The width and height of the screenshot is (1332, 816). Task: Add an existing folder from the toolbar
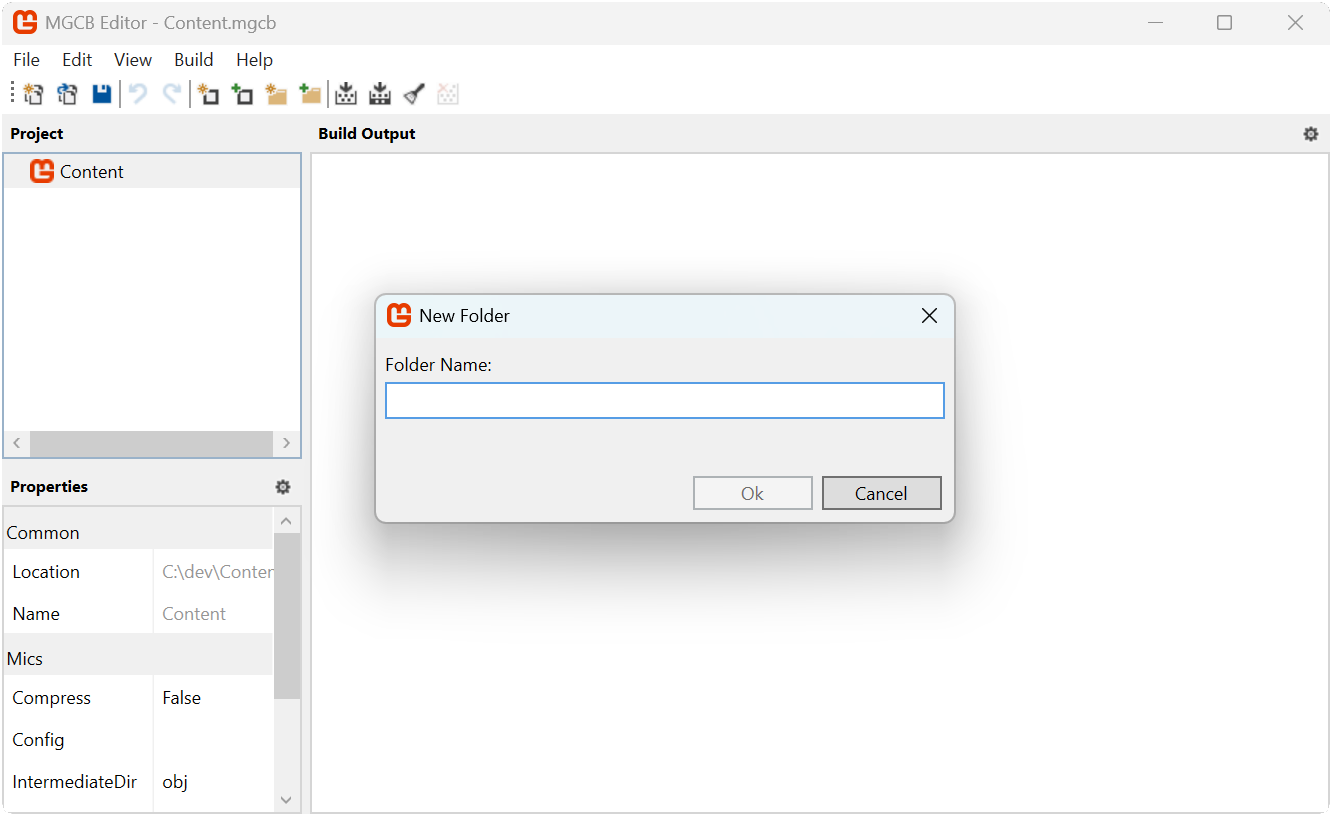point(310,93)
